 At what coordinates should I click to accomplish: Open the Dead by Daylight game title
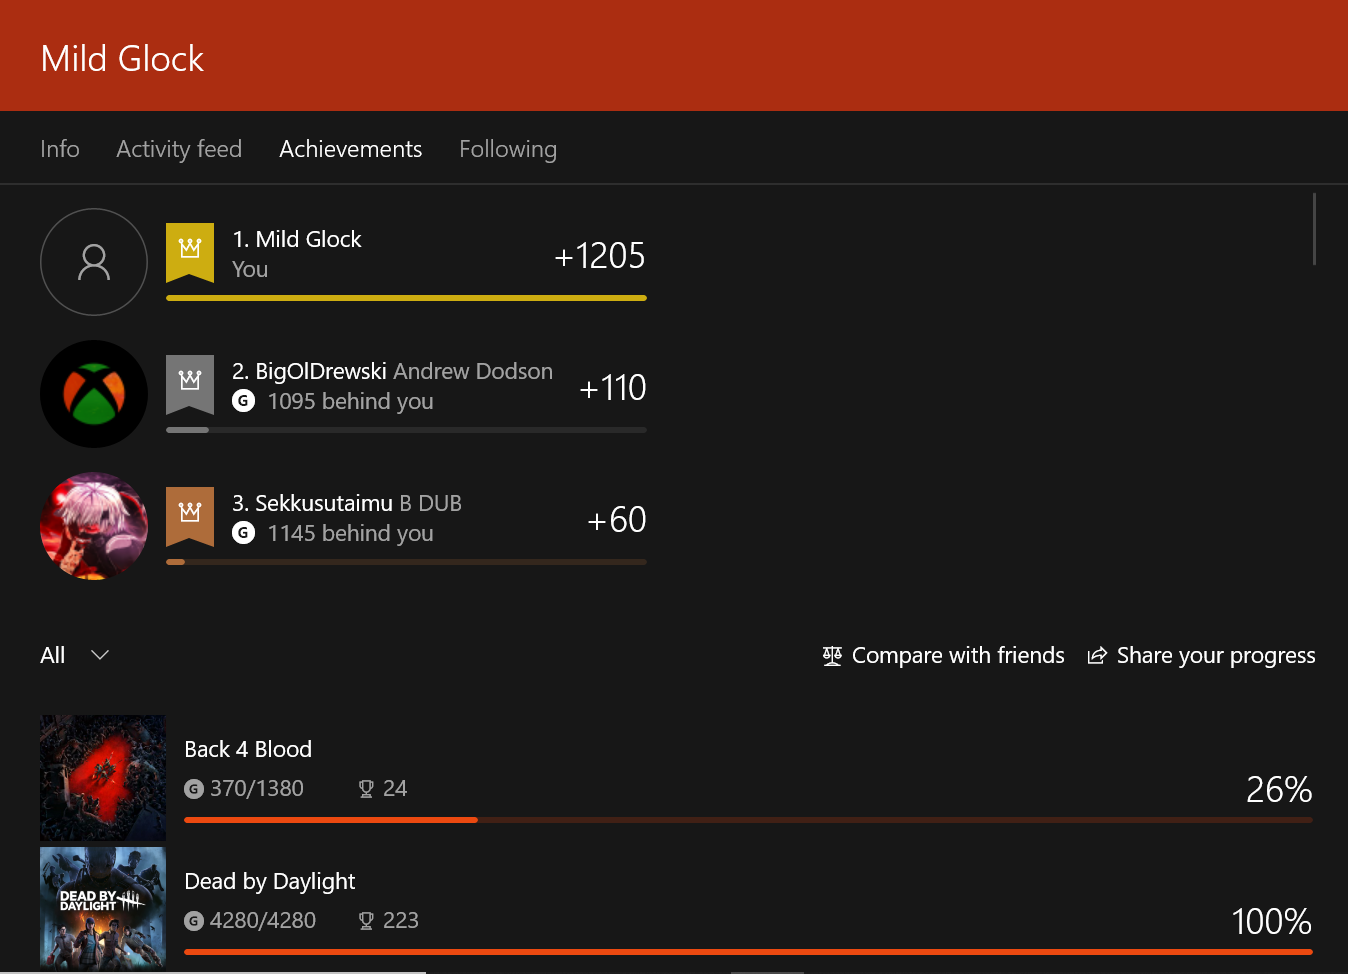pos(270,881)
